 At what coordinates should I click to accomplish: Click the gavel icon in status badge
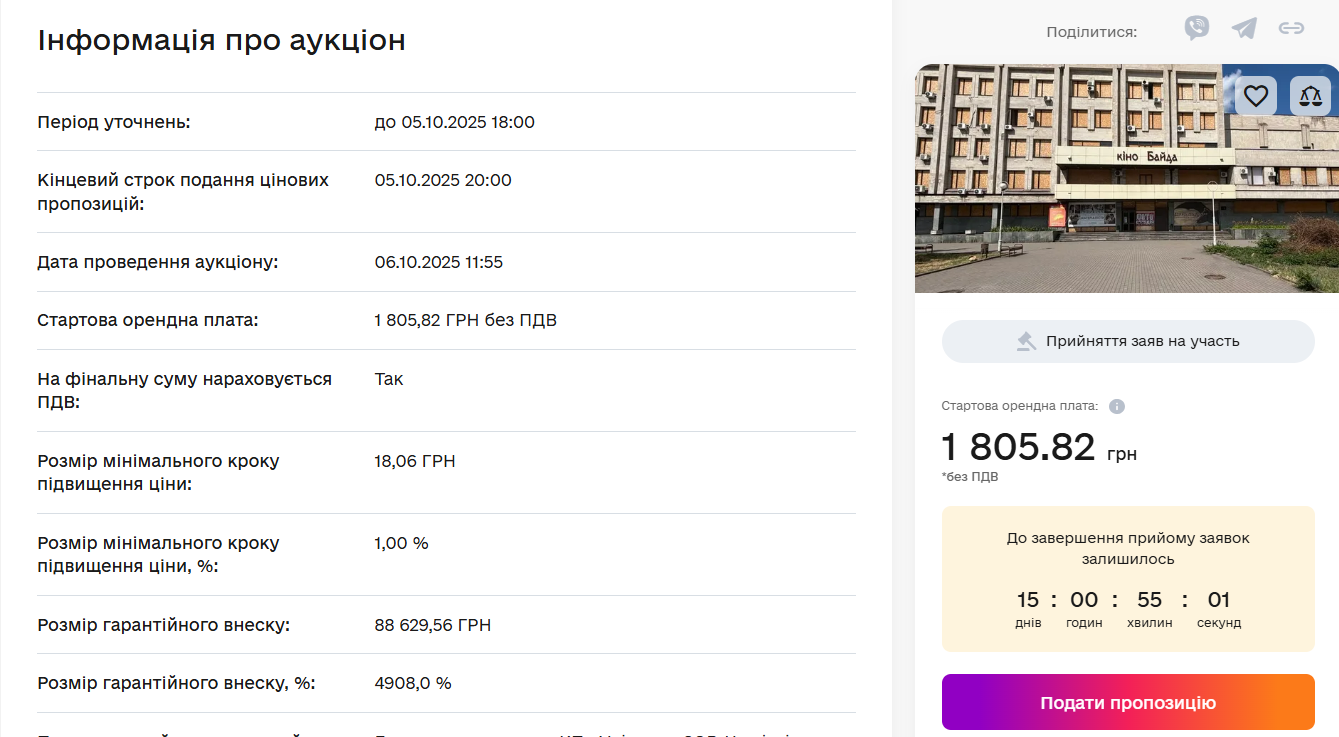coord(1027,341)
